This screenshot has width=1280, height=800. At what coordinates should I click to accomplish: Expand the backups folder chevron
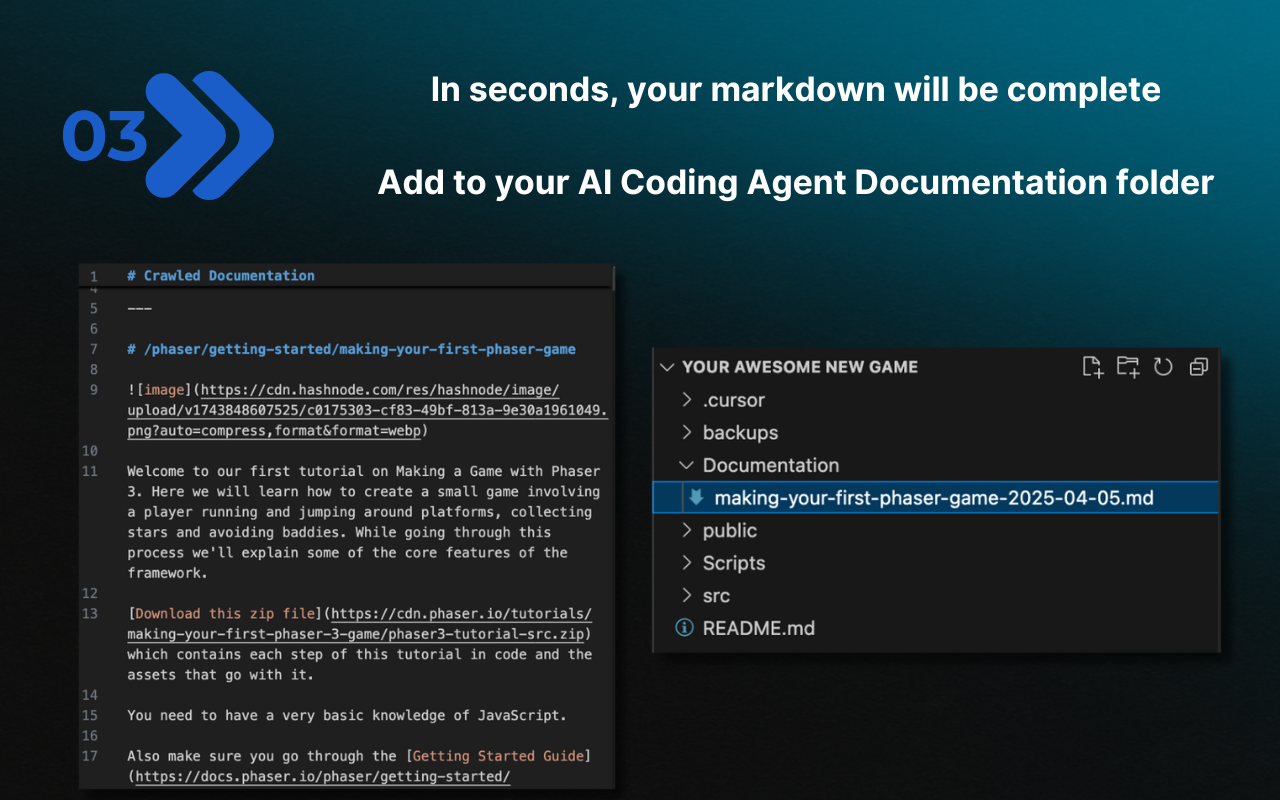(x=686, y=432)
